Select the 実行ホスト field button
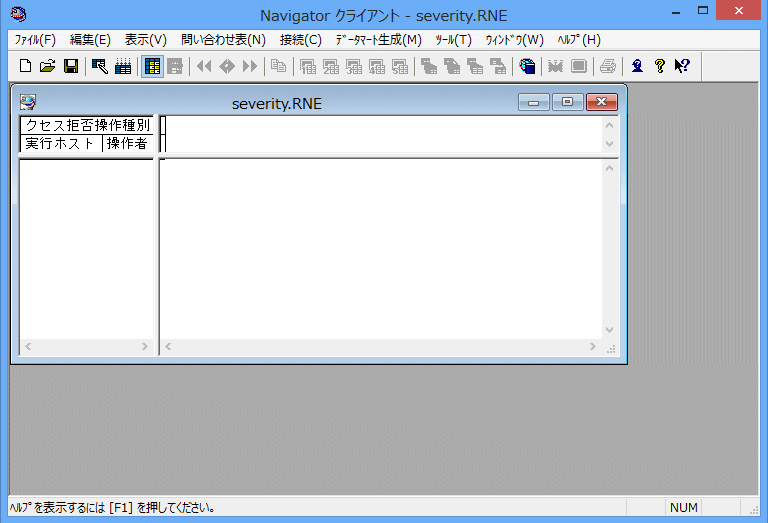The width and height of the screenshot is (768, 523). [60, 143]
